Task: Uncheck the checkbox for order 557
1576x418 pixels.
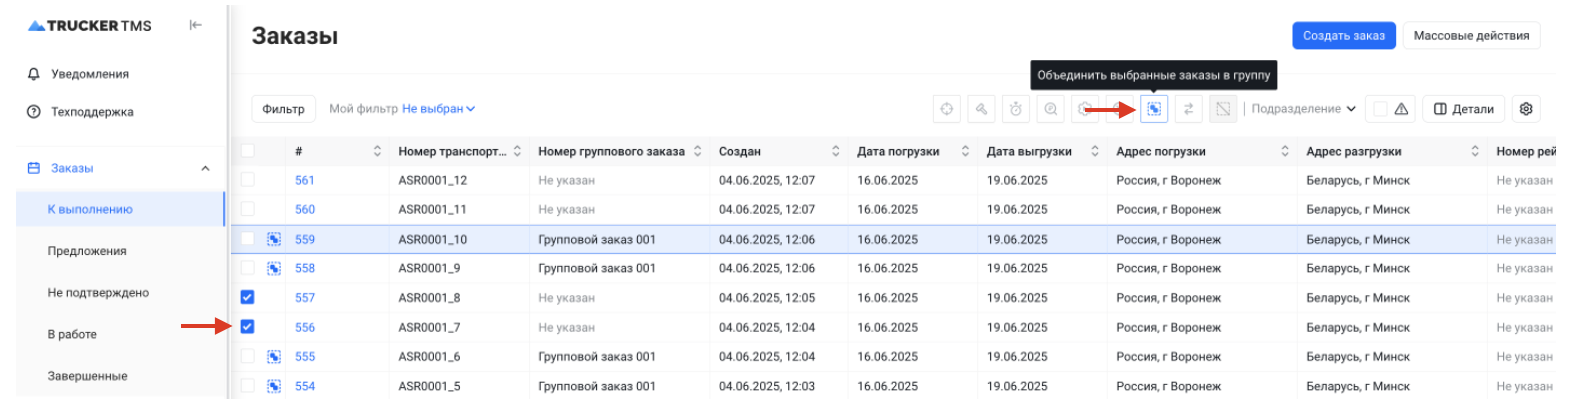Action: (247, 297)
